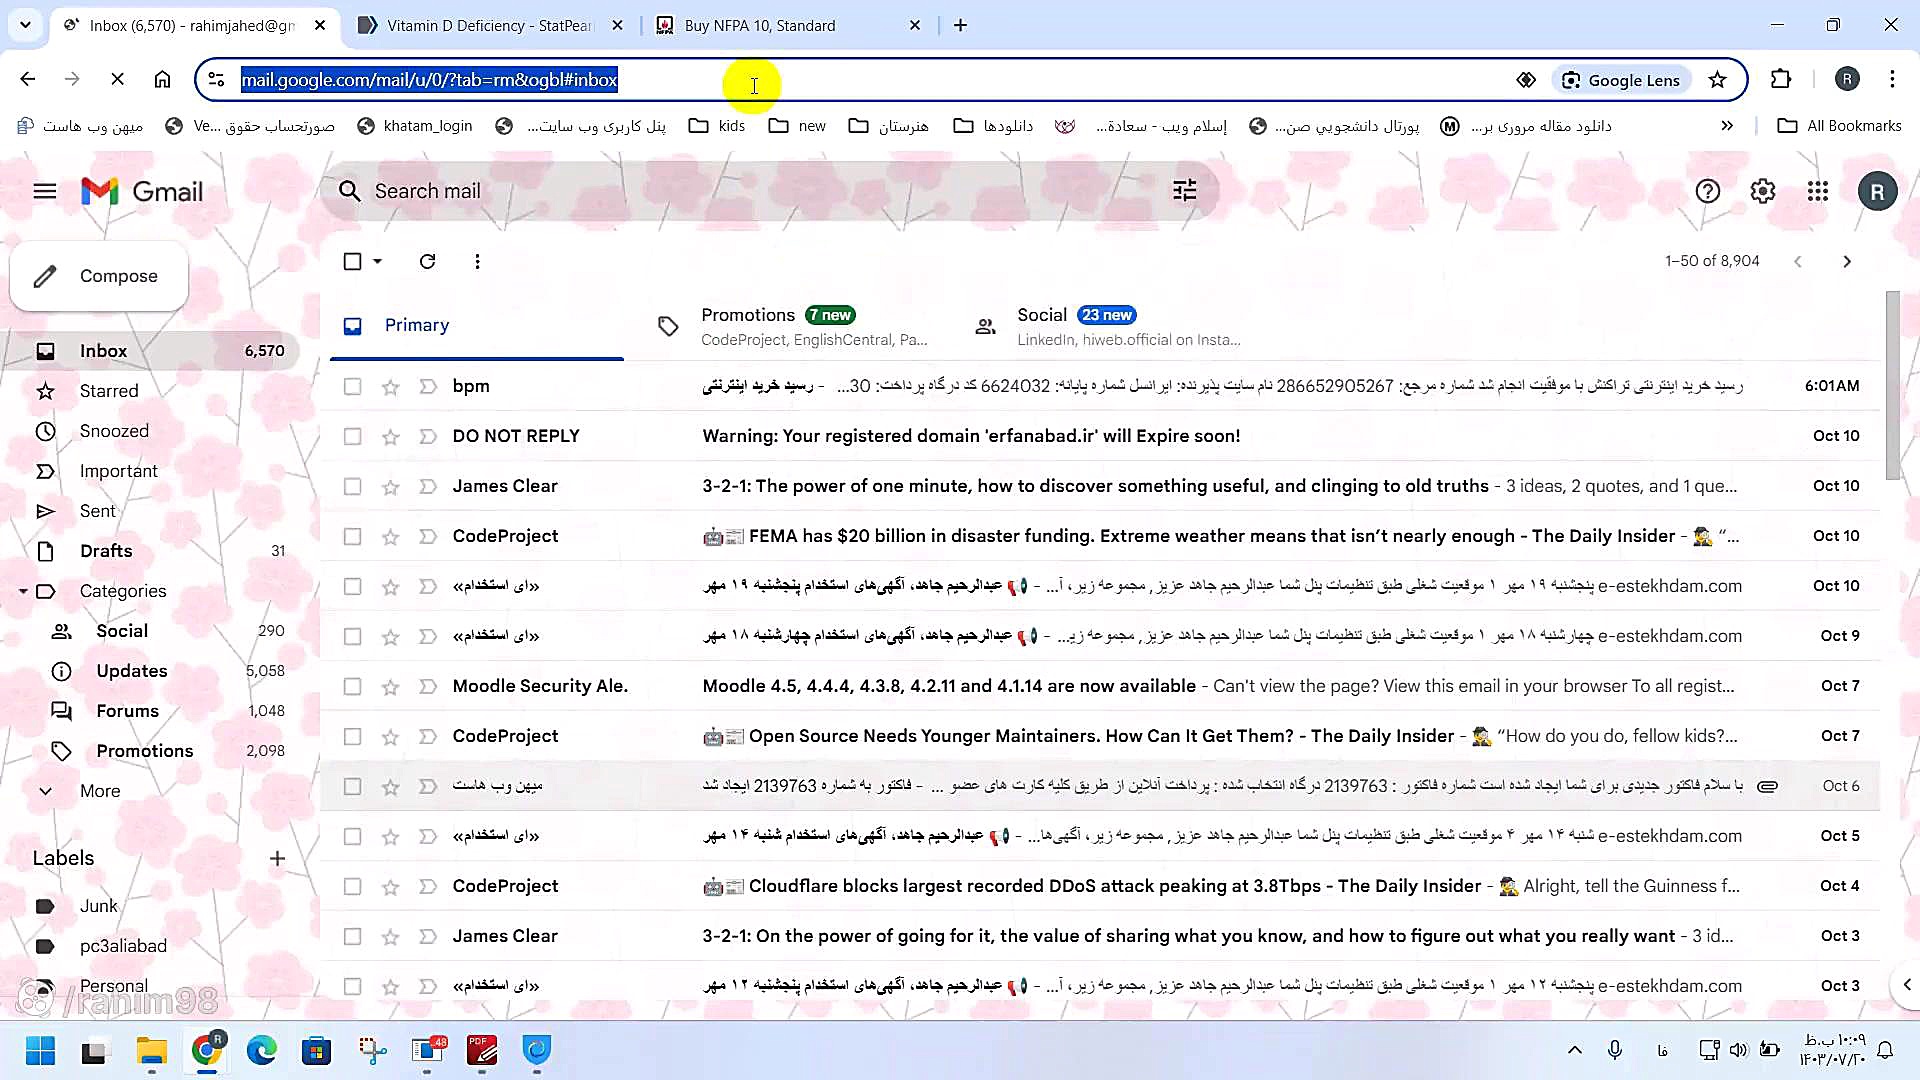Open the More options three-dot menu above inbox
The width and height of the screenshot is (1920, 1080).
(477, 261)
